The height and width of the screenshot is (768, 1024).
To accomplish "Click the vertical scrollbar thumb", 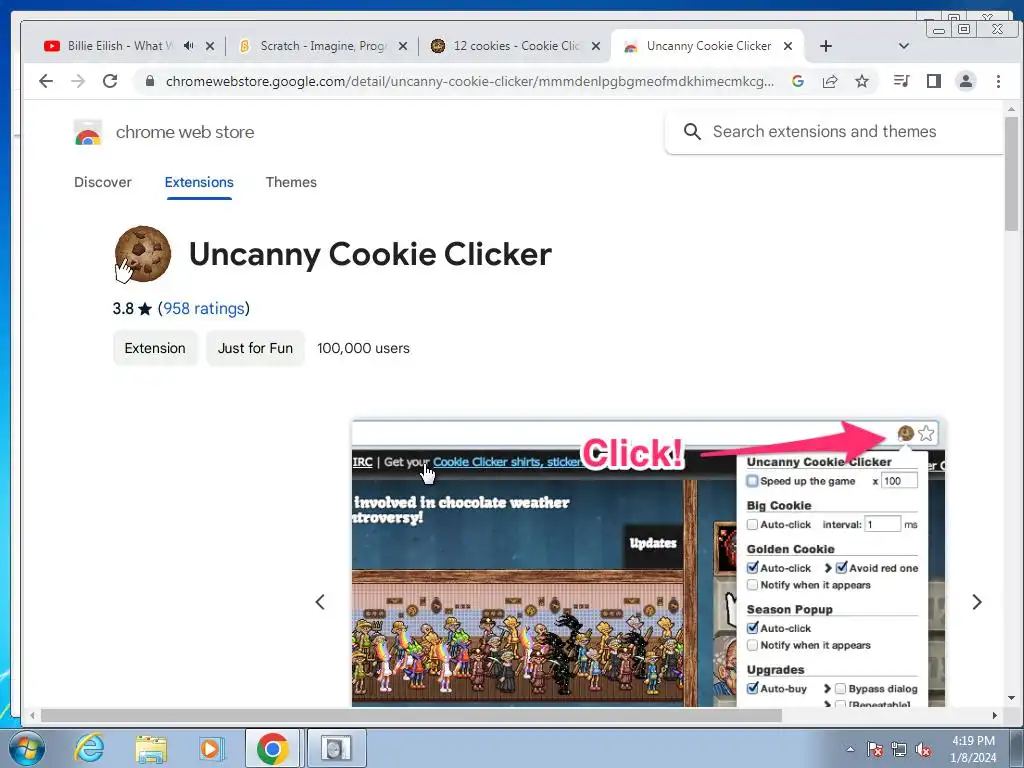I will (1012, 174).
